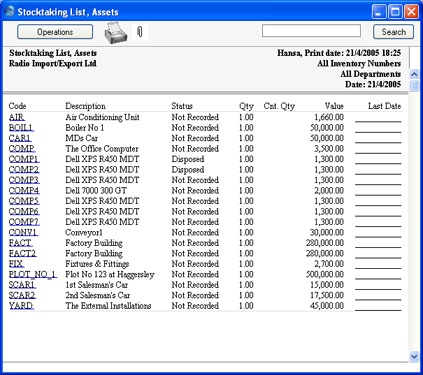Image resolution: width=423 pixels, height=375 pixels.
Task: Open the COMP7 asset link
Action: click(24, 222)
